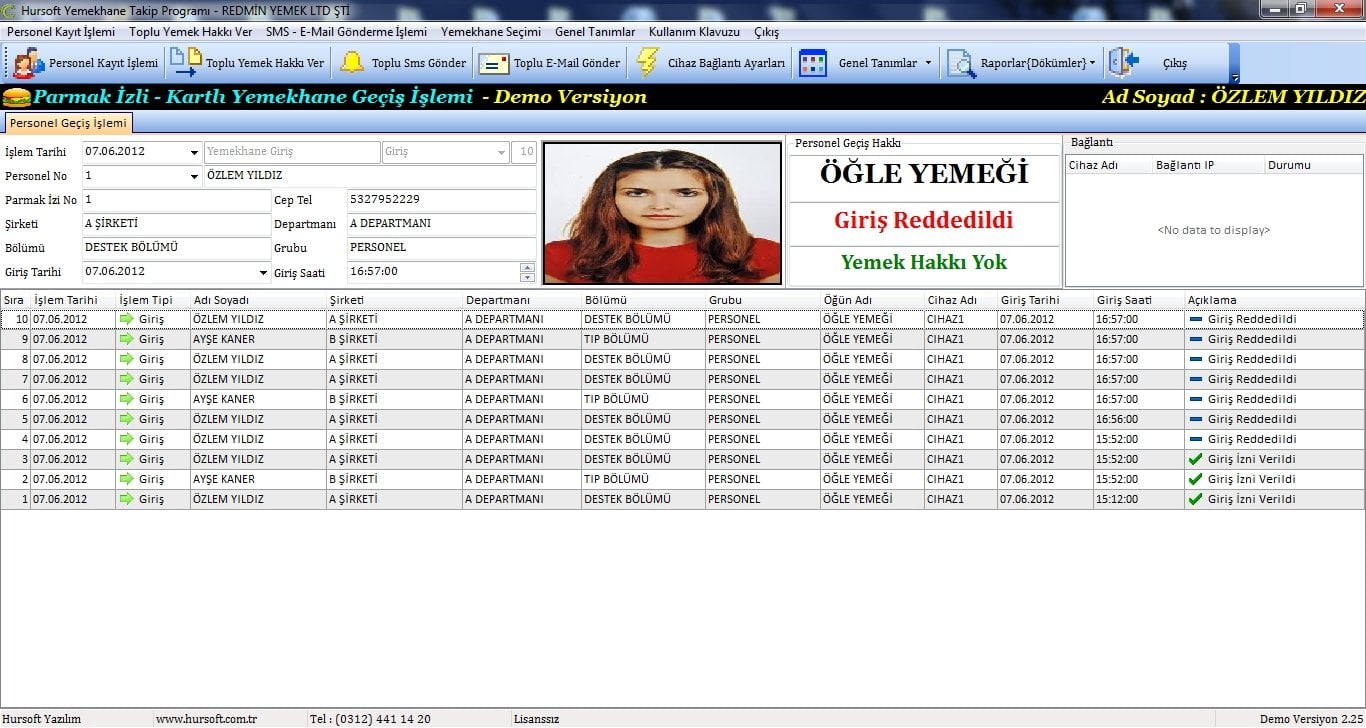Open the Kullanım Klavuzu menu

[x=694, y=31]
